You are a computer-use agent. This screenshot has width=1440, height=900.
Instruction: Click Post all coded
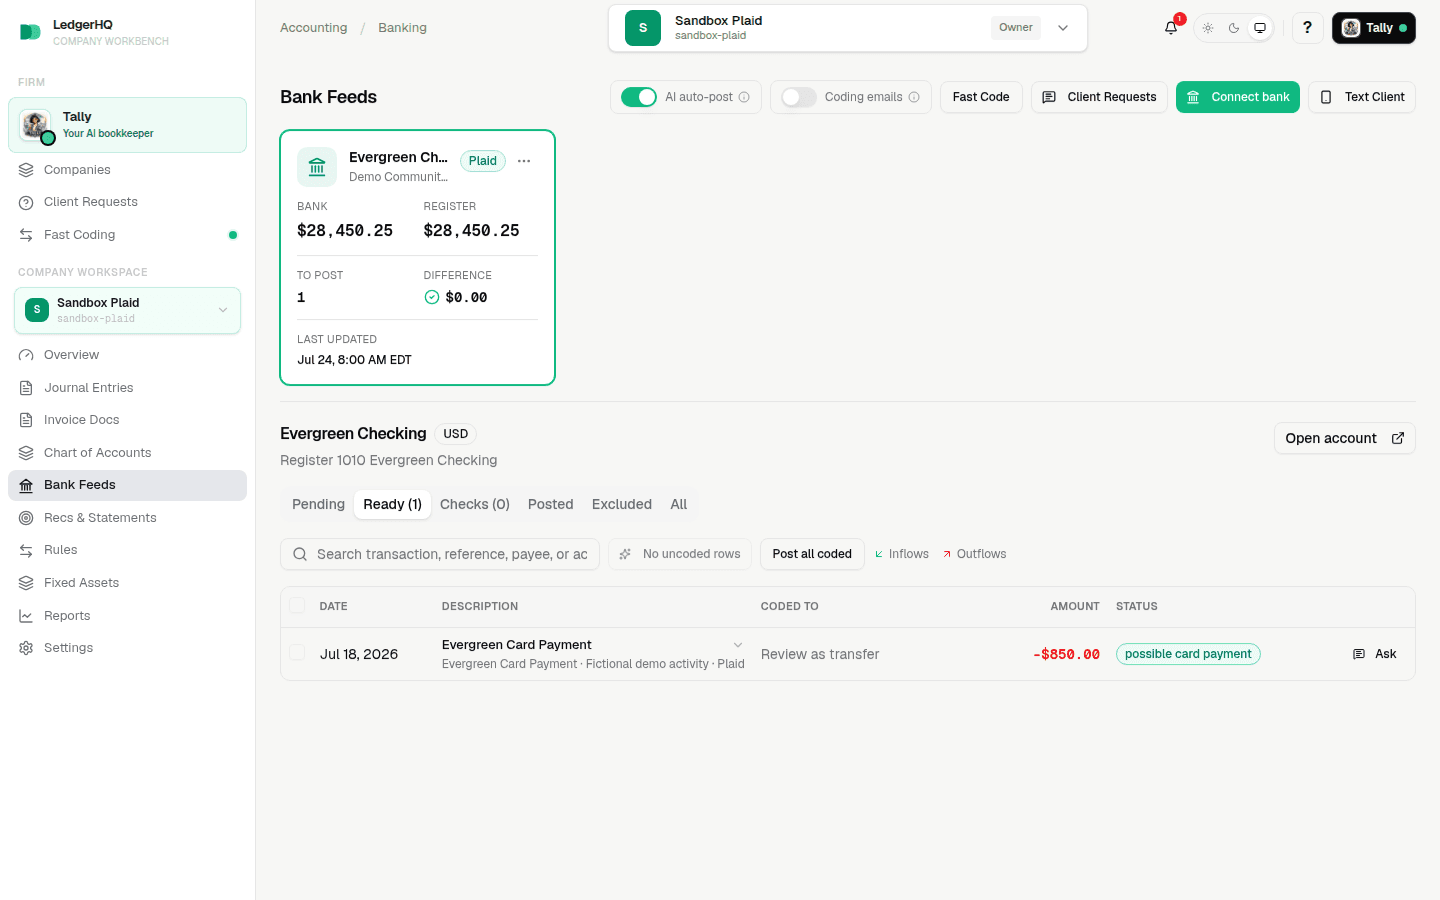(x=812, y=554)
